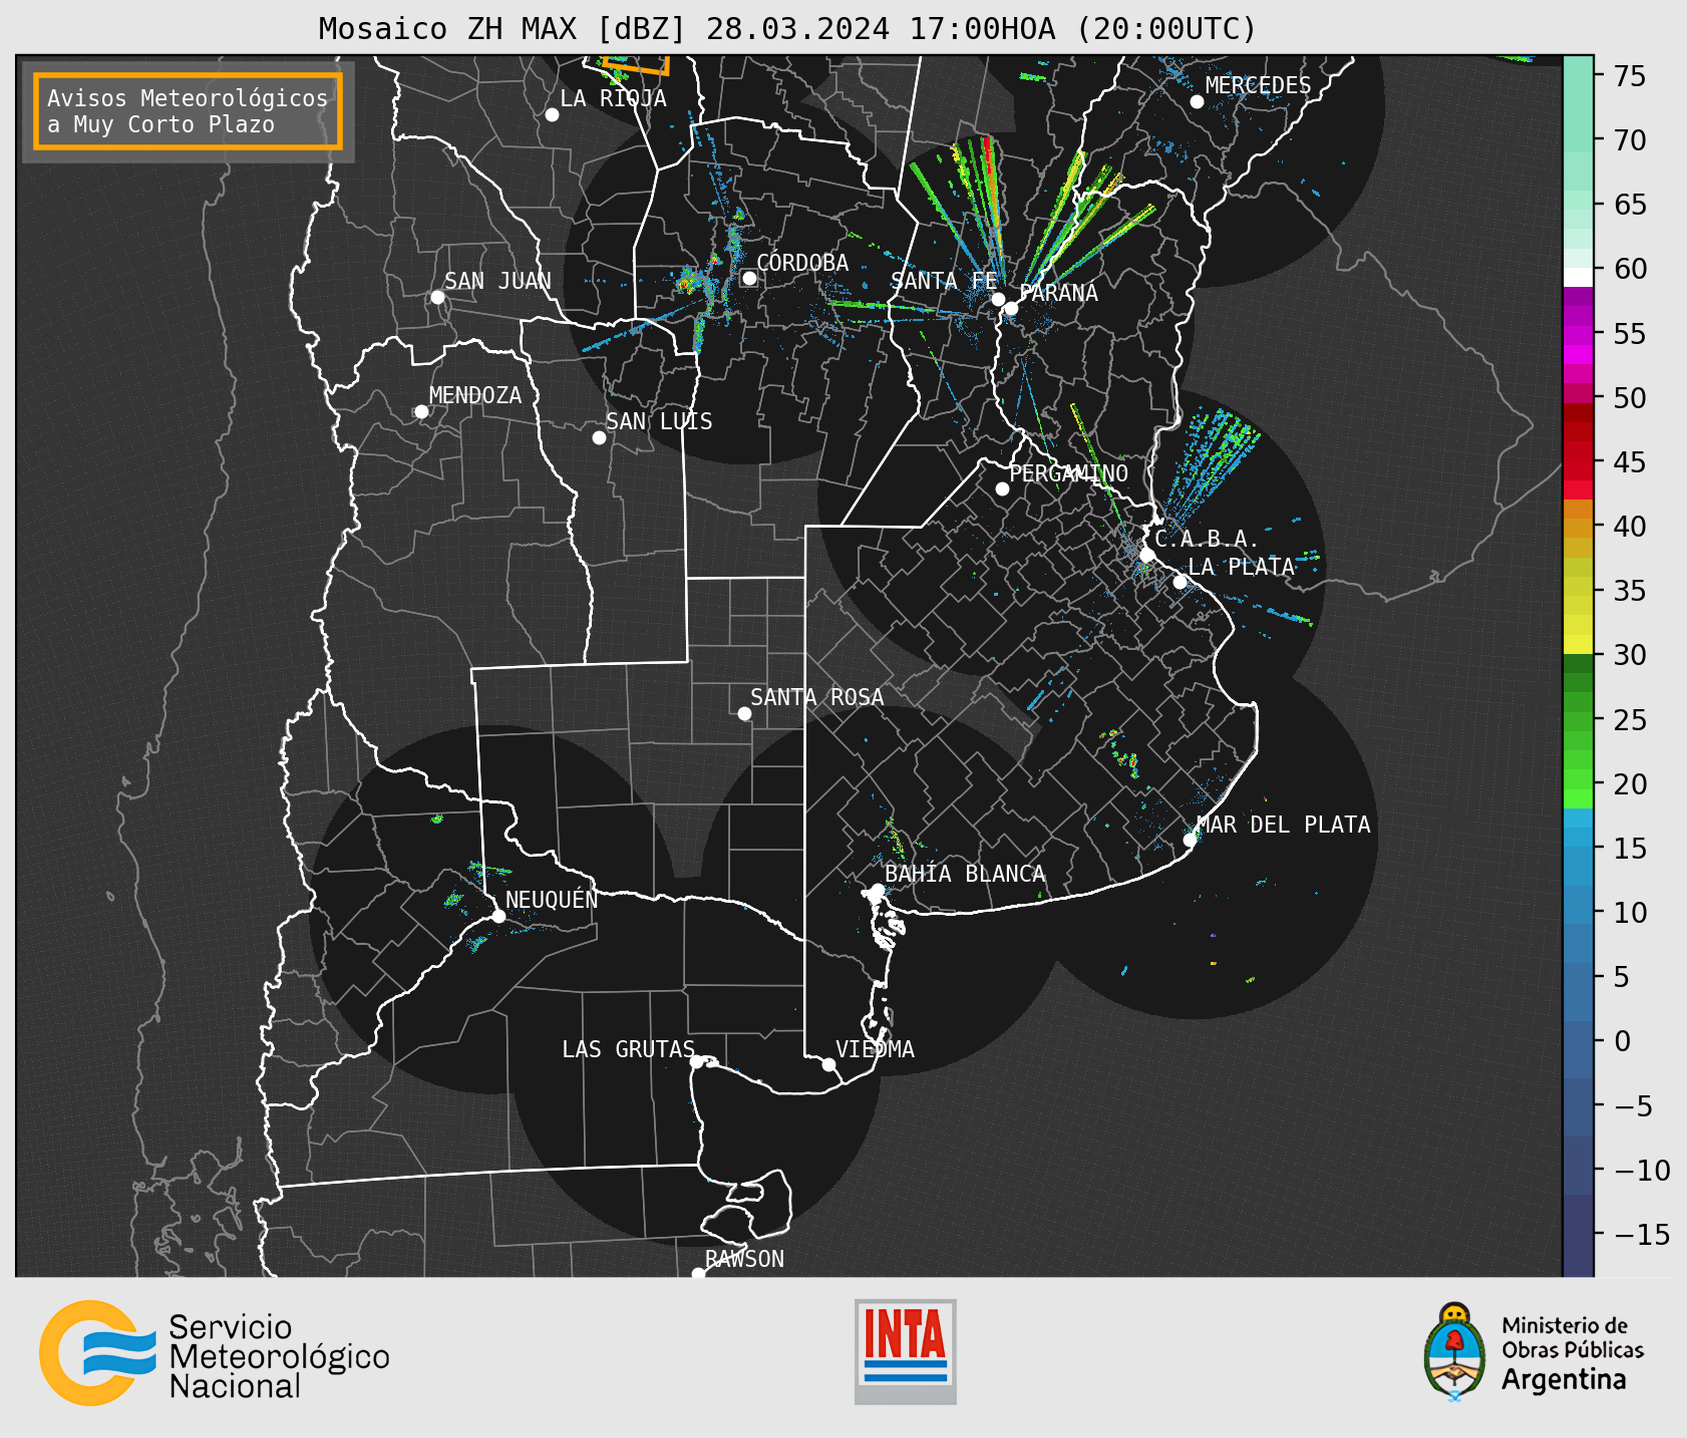Click the red radar echo north of Santa Fe
1687x1438 pixels.
(x=988, y=170)
